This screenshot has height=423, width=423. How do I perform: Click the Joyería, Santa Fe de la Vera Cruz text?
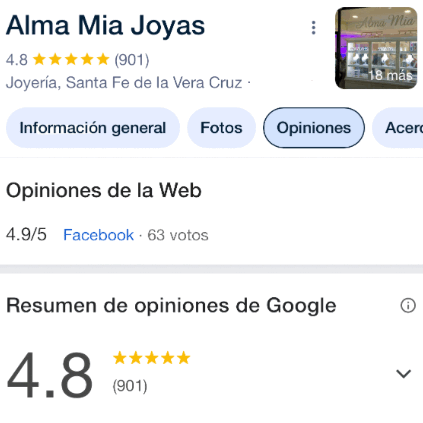pyautogui.click(x=124, y=83)
